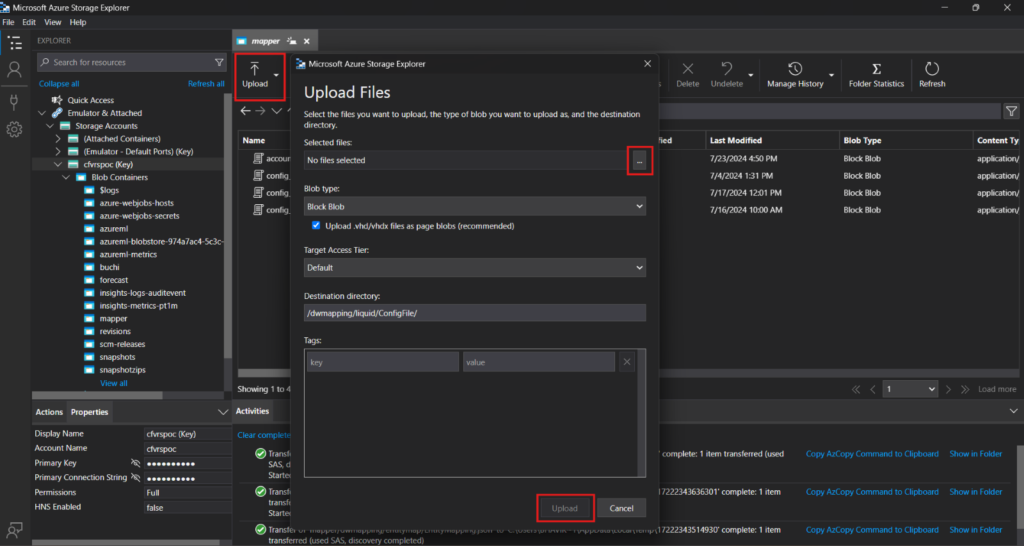Viewport: 1024px width, 546px height.
Task: Click the Upload button in dialog
Action: pyautogui.click(x=565, y=508)
